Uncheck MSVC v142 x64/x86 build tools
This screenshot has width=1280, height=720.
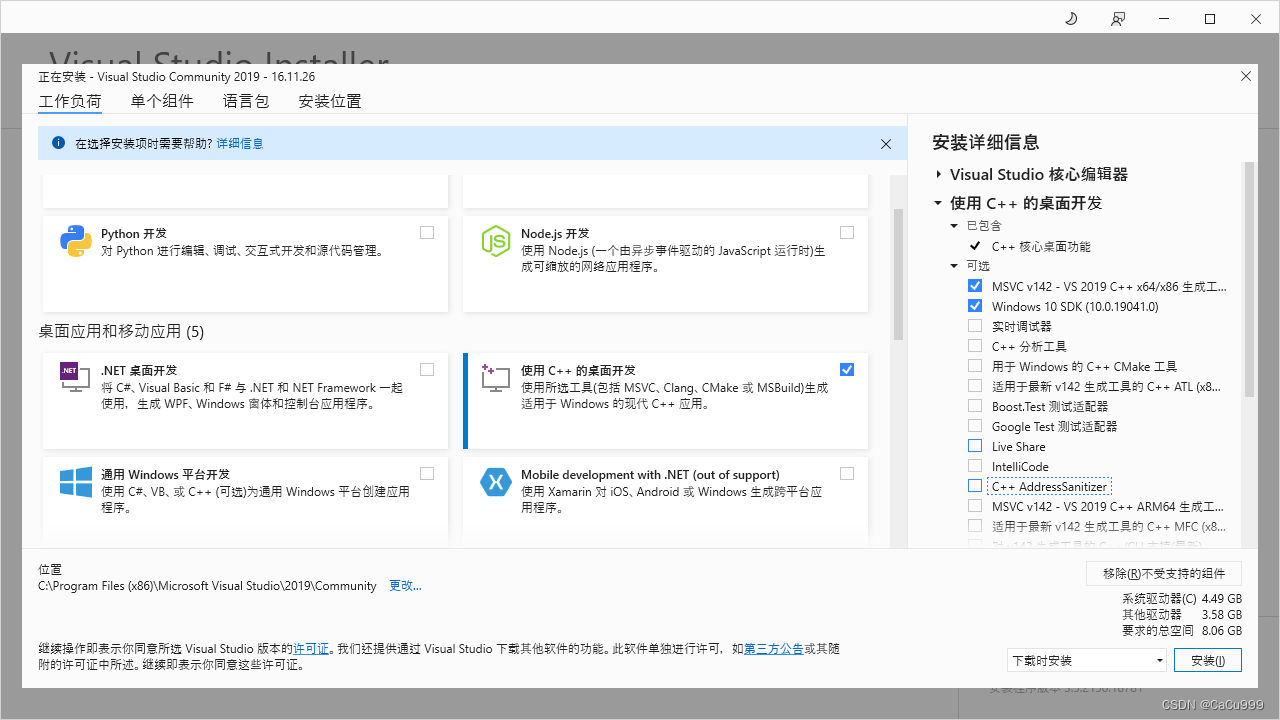975,286
